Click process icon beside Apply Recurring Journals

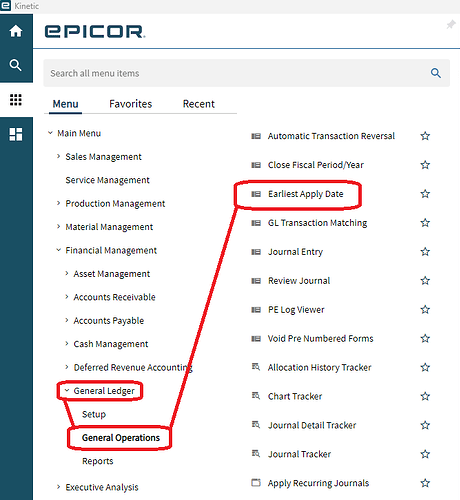[x=256, y=482]
